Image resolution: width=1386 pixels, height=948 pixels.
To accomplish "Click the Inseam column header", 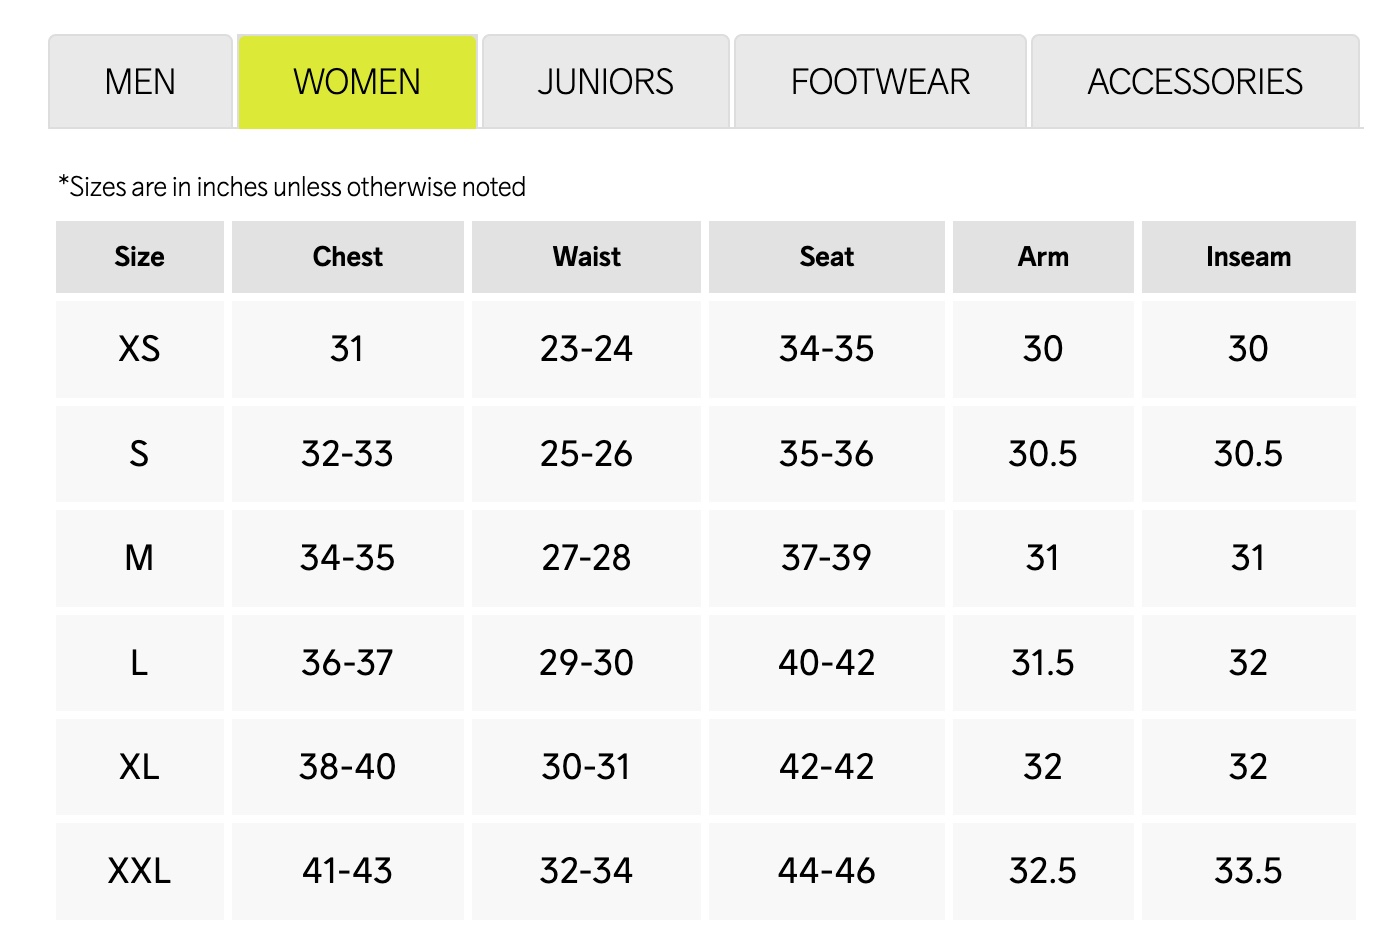I will coord(1248,257).
